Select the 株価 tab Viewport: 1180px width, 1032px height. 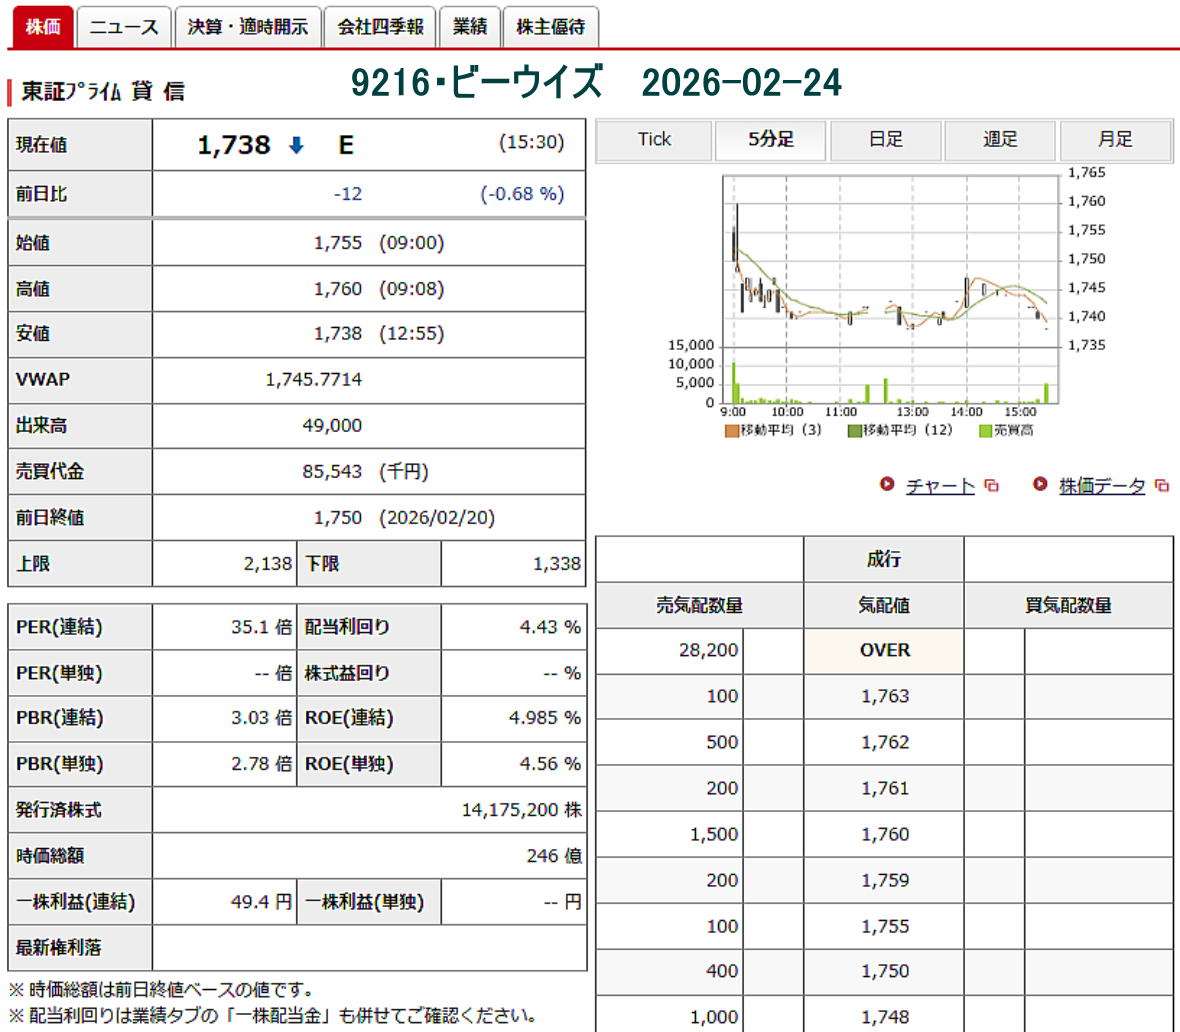pyautogui.click(x=42, y=27)
